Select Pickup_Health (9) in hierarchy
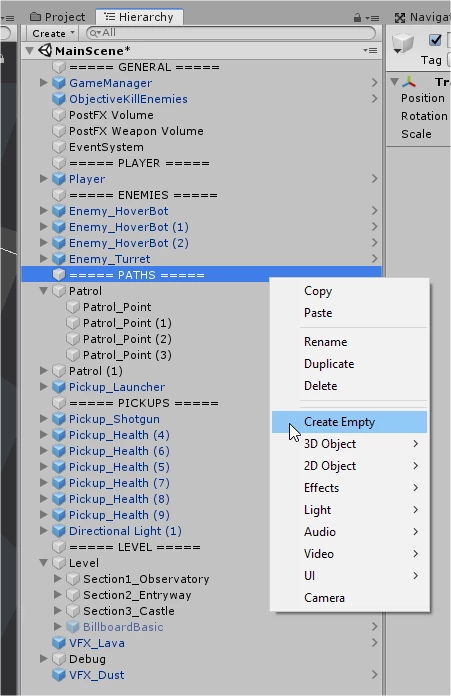 tap(119, 515)
